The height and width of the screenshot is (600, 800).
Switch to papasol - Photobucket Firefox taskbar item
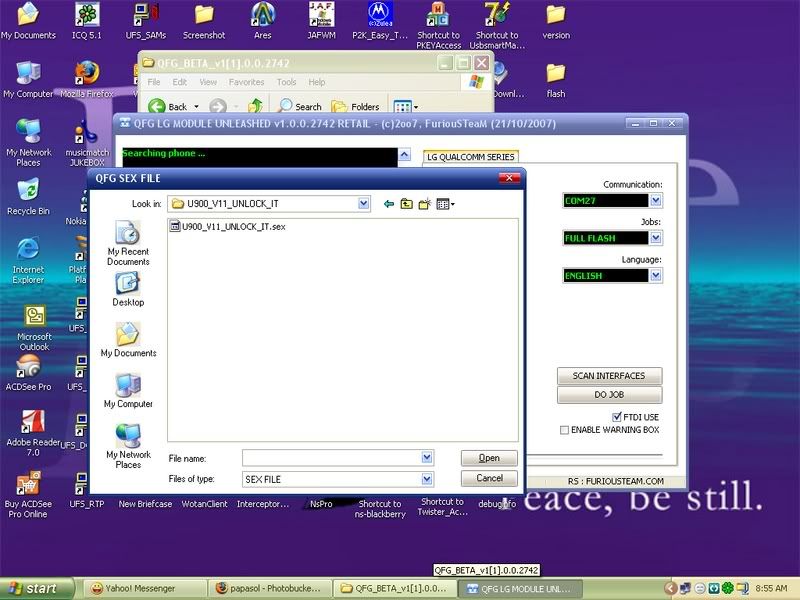click(x=269, y=588)
